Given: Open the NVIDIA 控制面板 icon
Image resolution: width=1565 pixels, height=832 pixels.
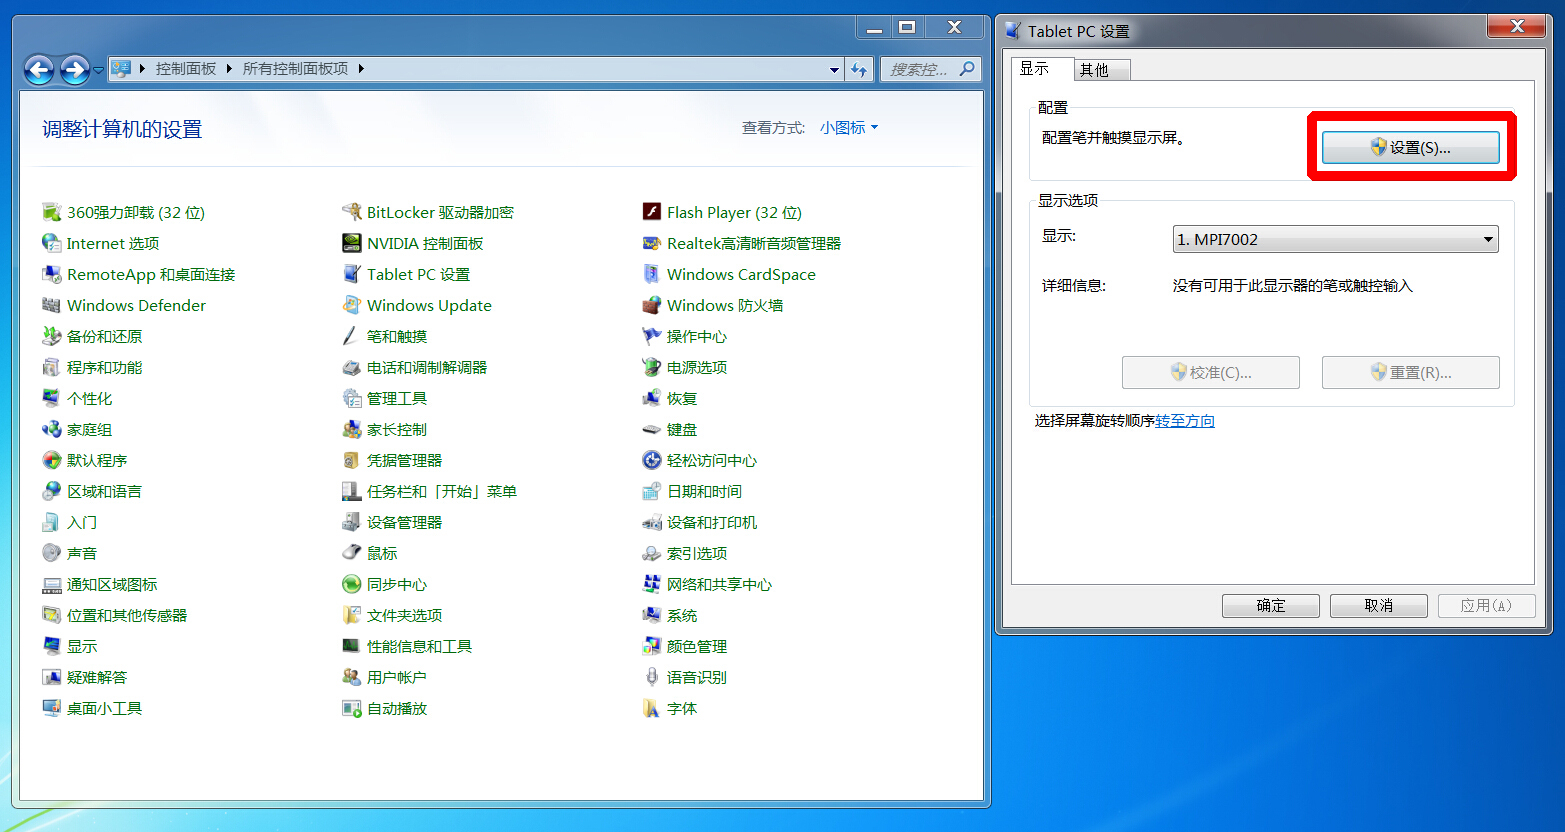Looking at the screenshot, I should click(351, 243).
